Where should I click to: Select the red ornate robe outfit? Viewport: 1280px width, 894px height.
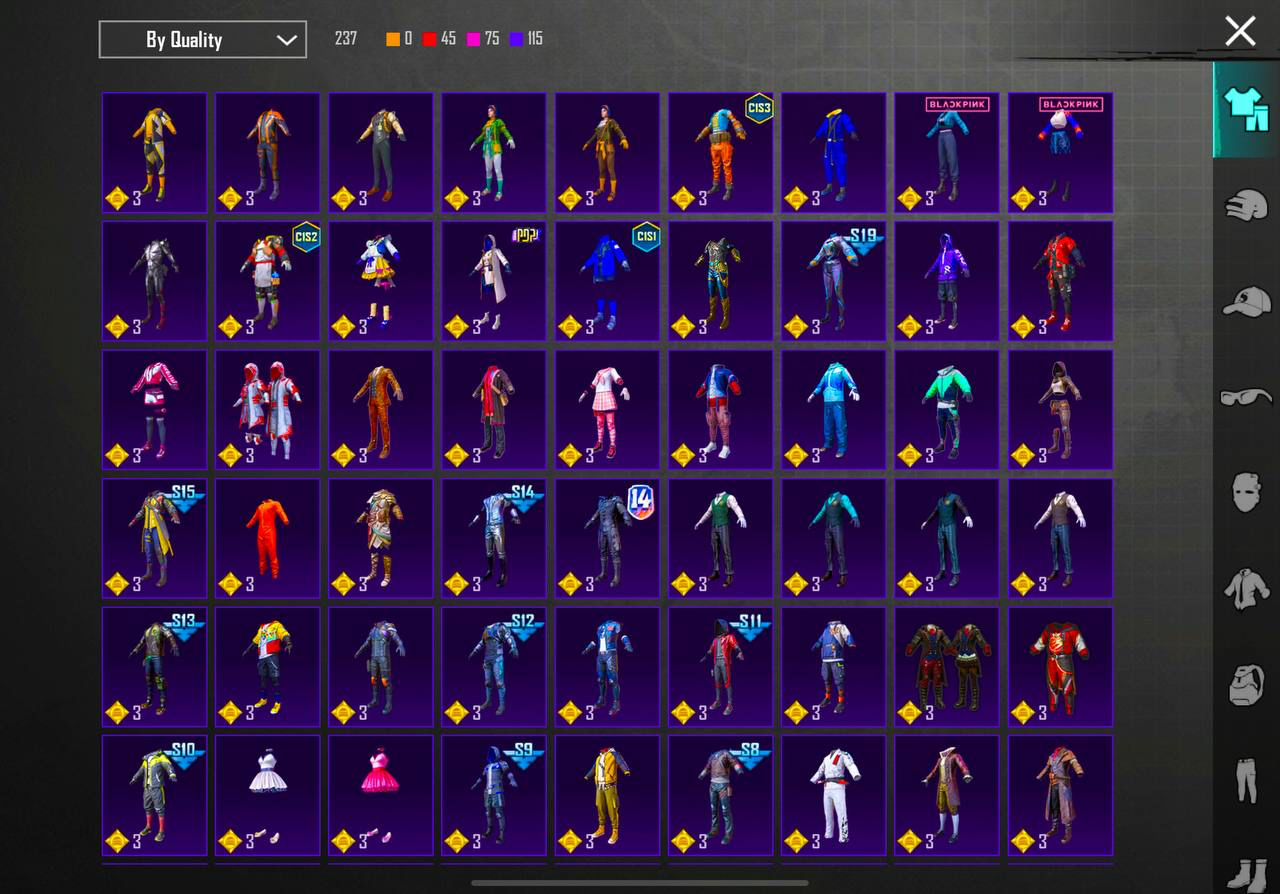1060,667
